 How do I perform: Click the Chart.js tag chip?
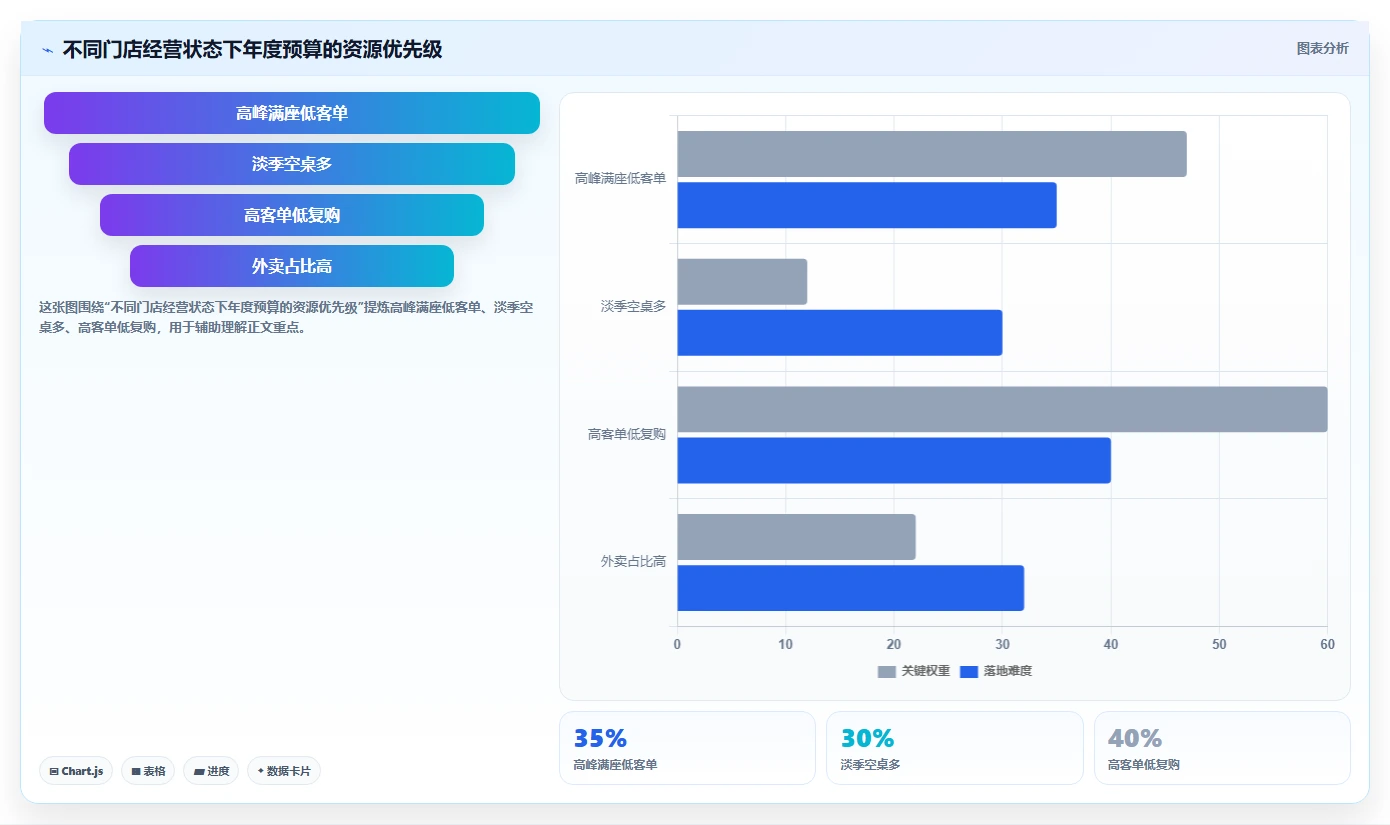coord(76,771)
